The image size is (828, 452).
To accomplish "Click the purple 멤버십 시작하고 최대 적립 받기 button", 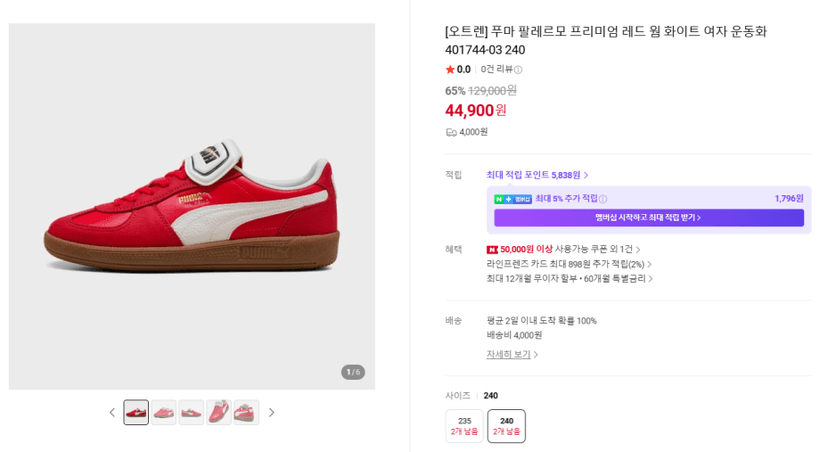I will tap(649, 218).
